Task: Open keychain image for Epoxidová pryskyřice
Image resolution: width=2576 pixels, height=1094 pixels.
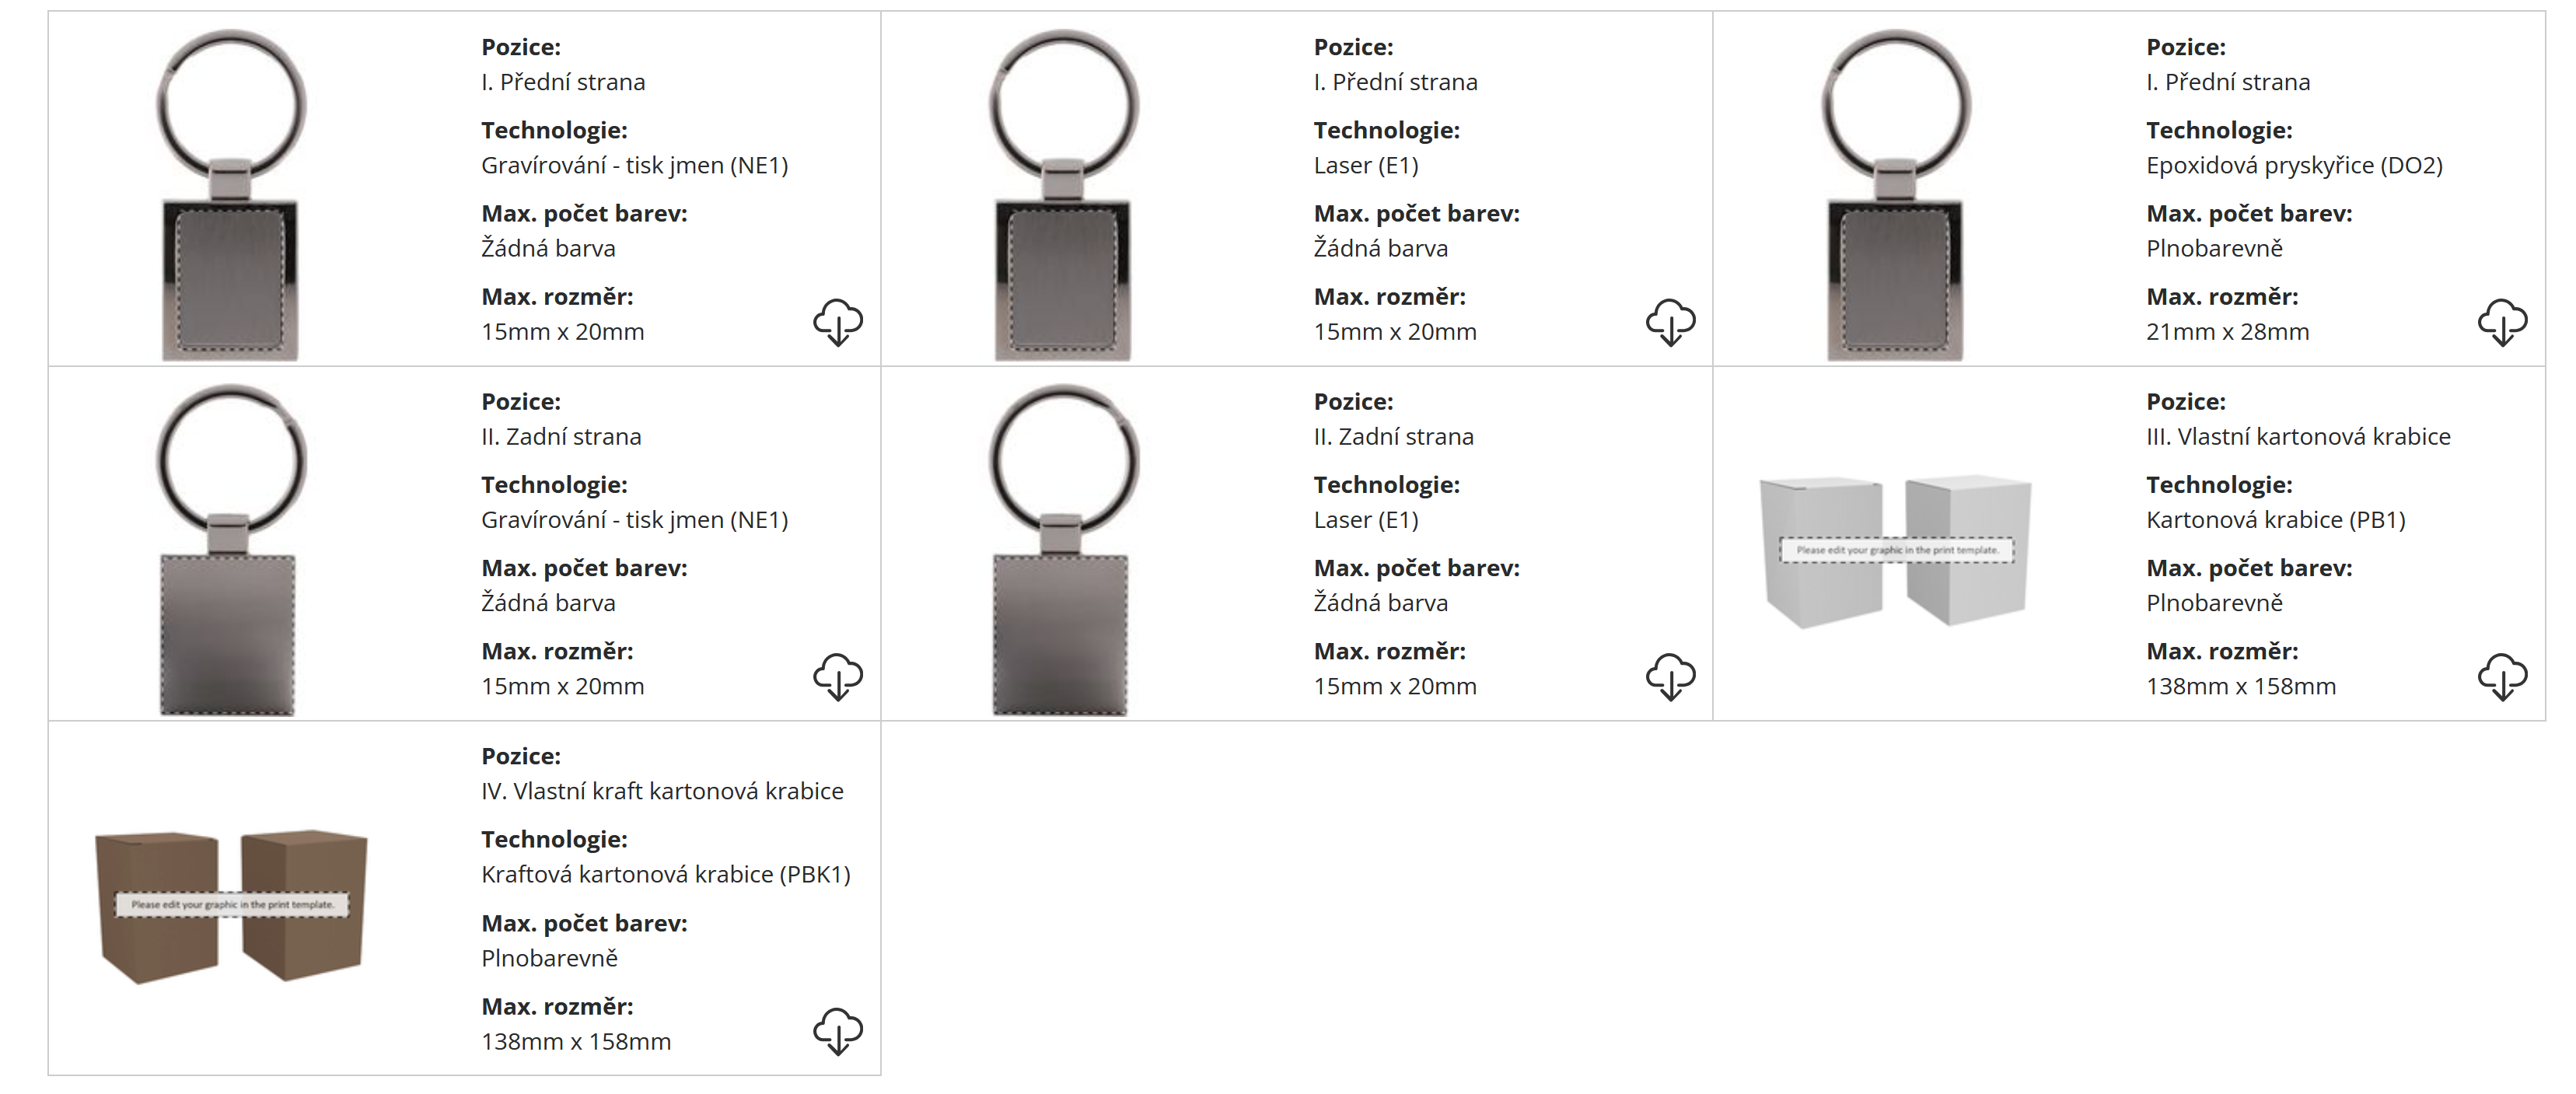Action: (1895, 194)
